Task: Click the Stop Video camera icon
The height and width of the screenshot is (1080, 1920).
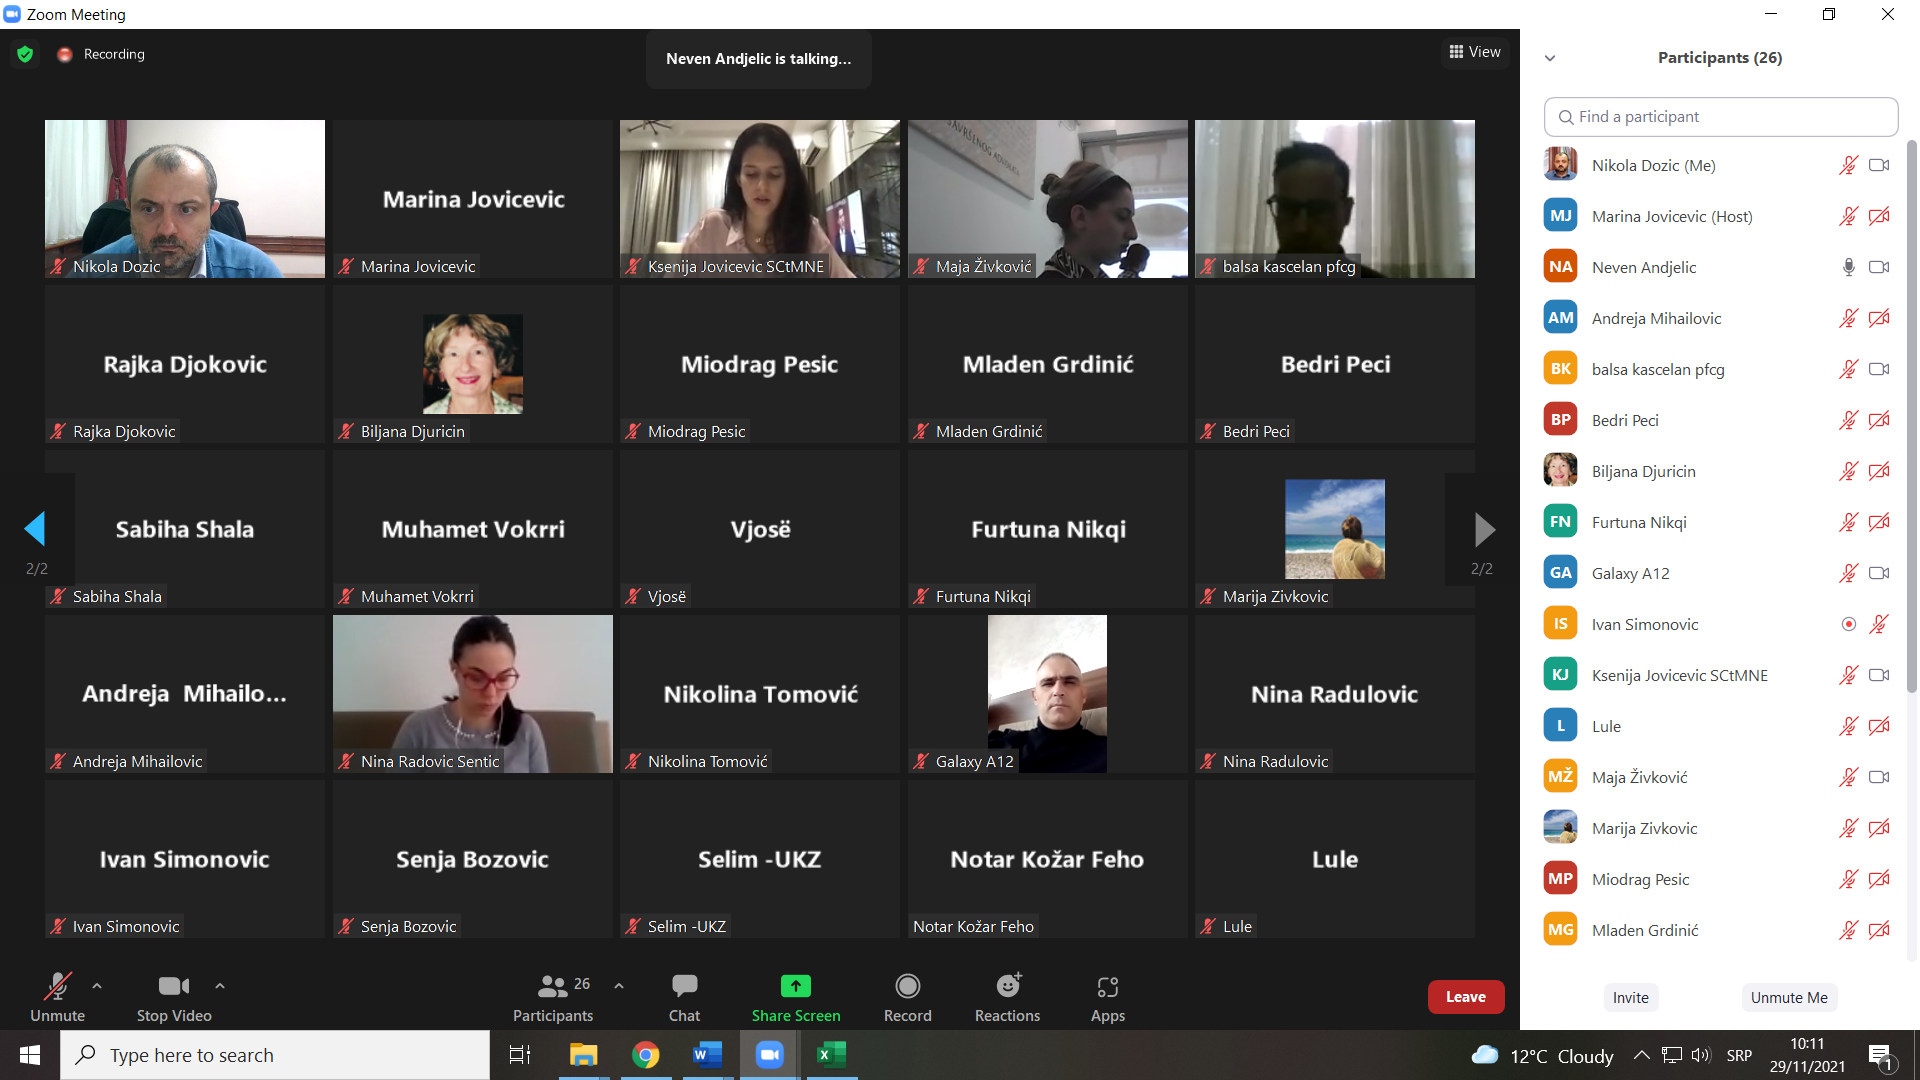Action: pos(174,986)
